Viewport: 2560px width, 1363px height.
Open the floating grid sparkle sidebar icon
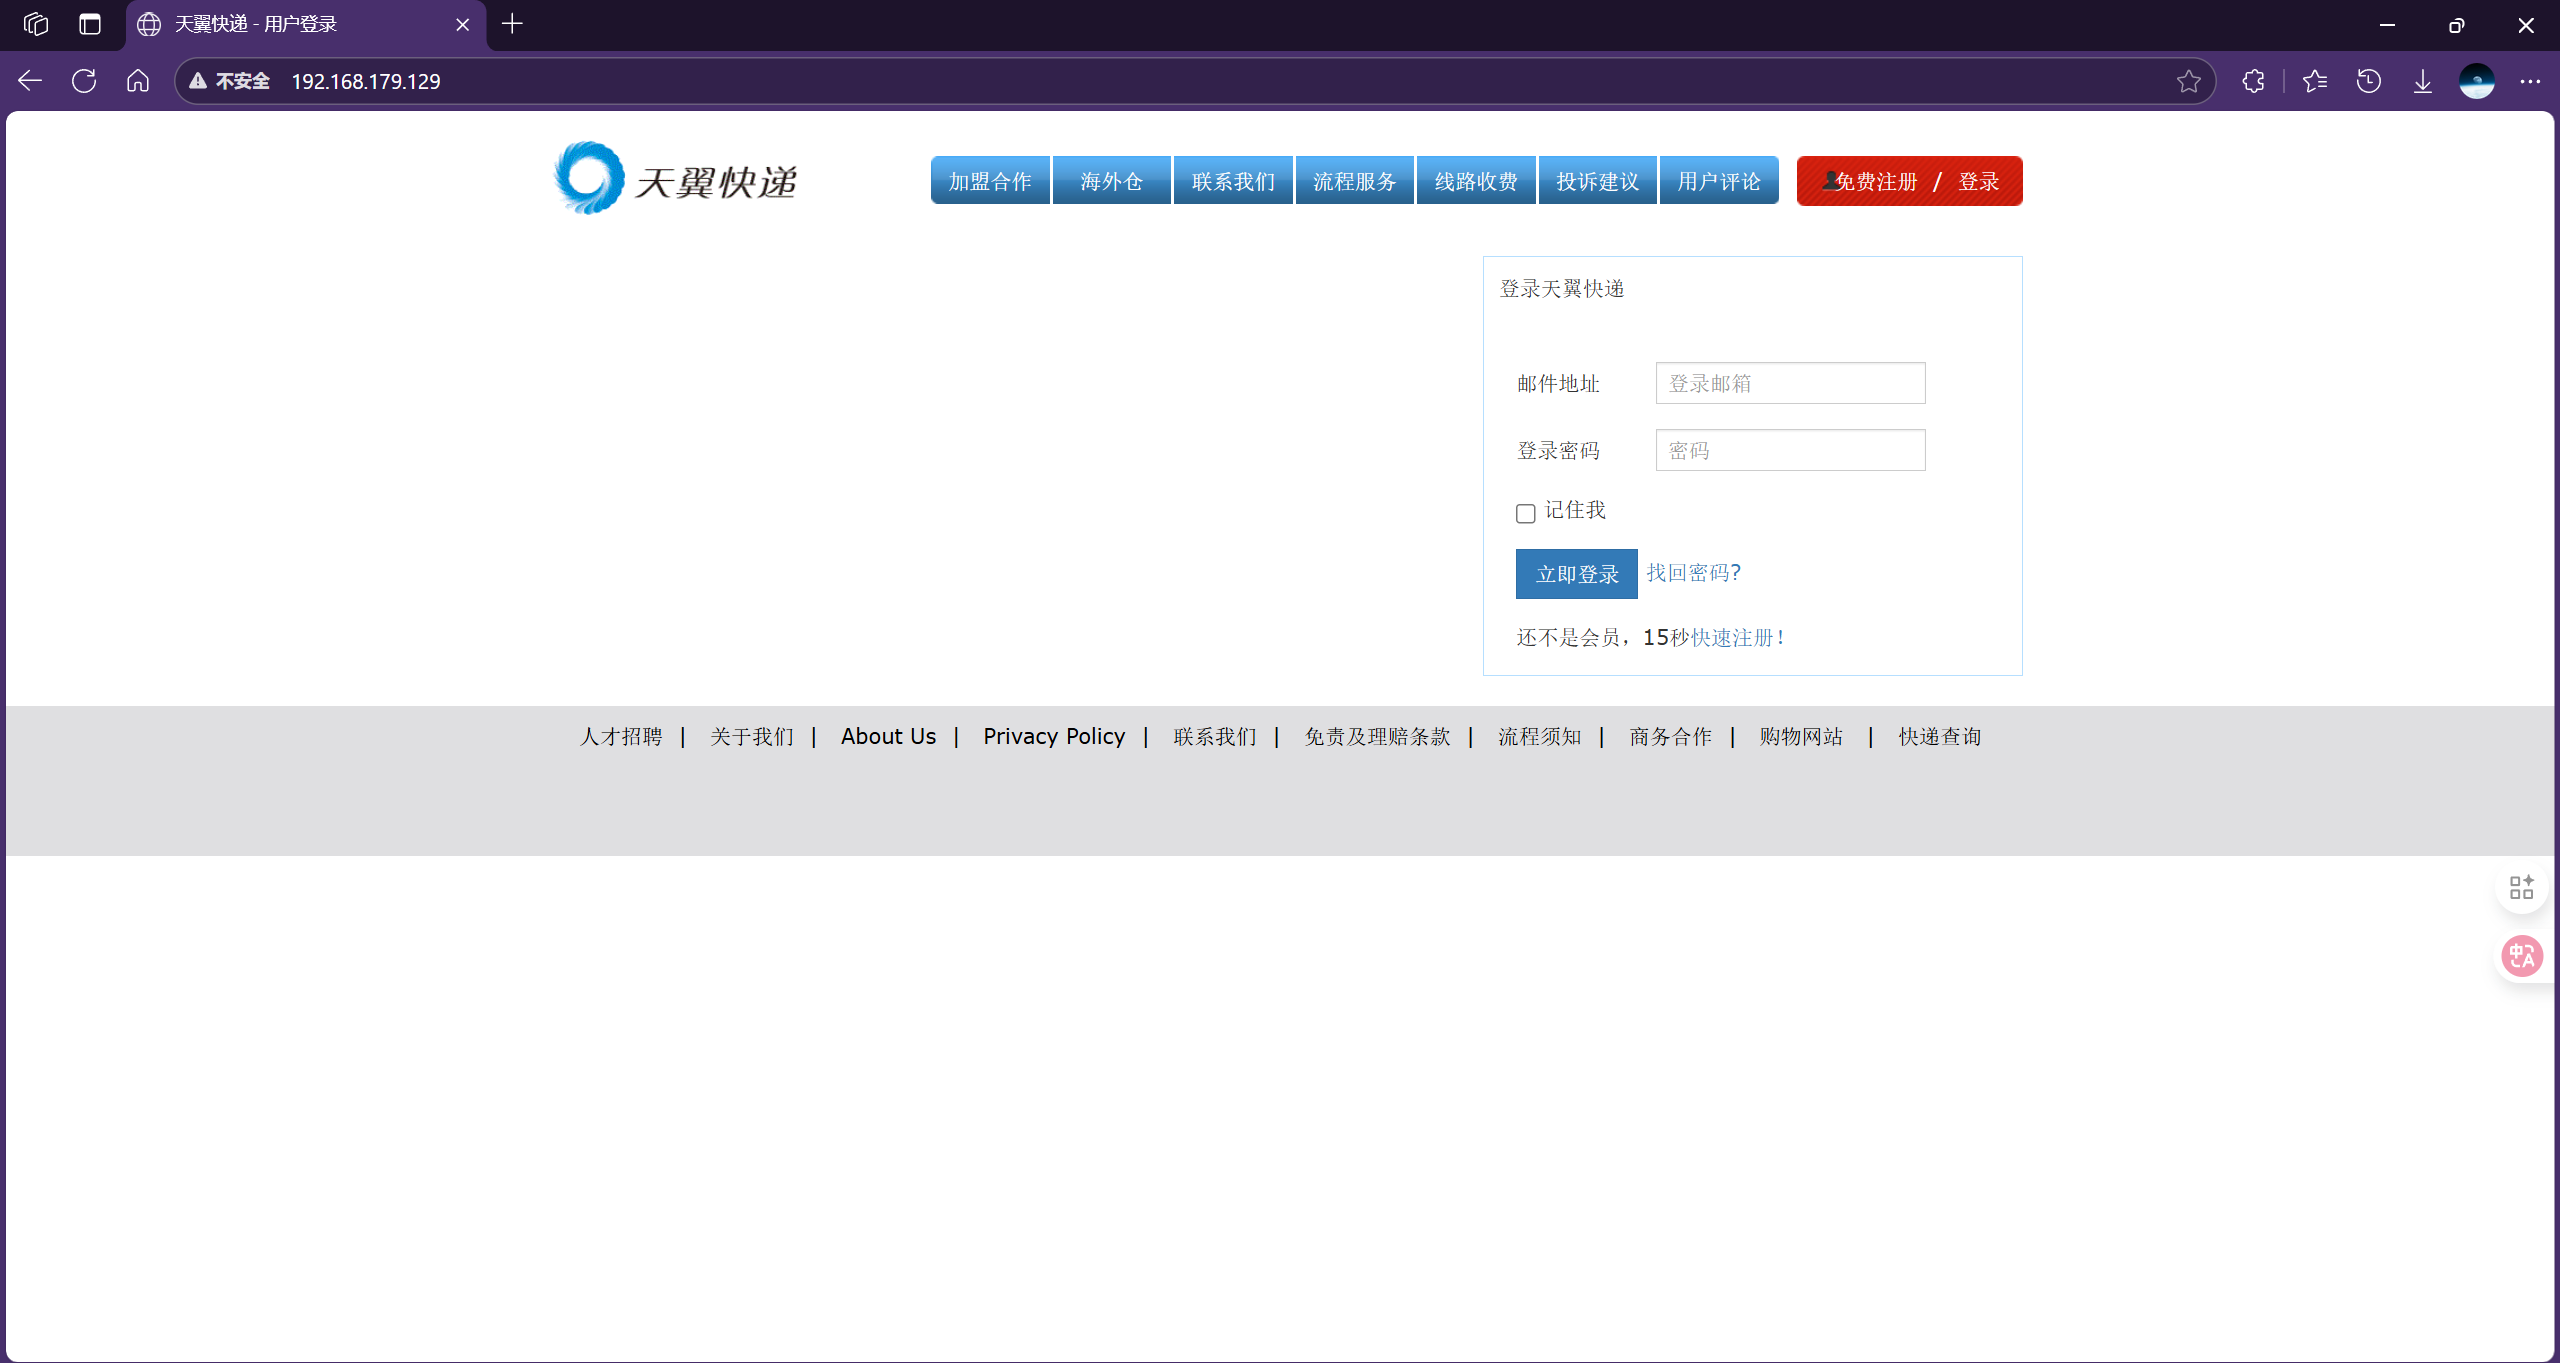(x=2522, y=887)
